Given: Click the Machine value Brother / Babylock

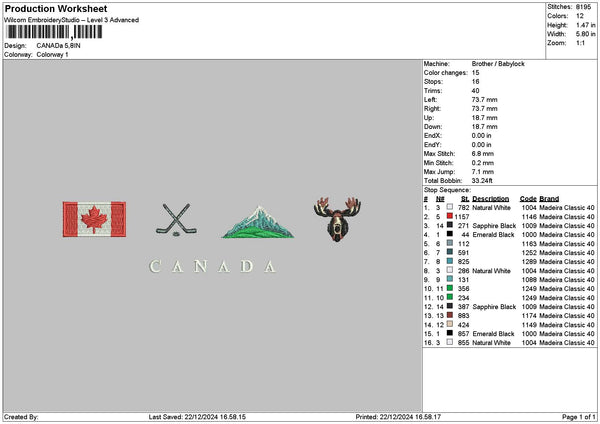Looking at the screenshot, I should pyautogui.click(x=498, y=64).
